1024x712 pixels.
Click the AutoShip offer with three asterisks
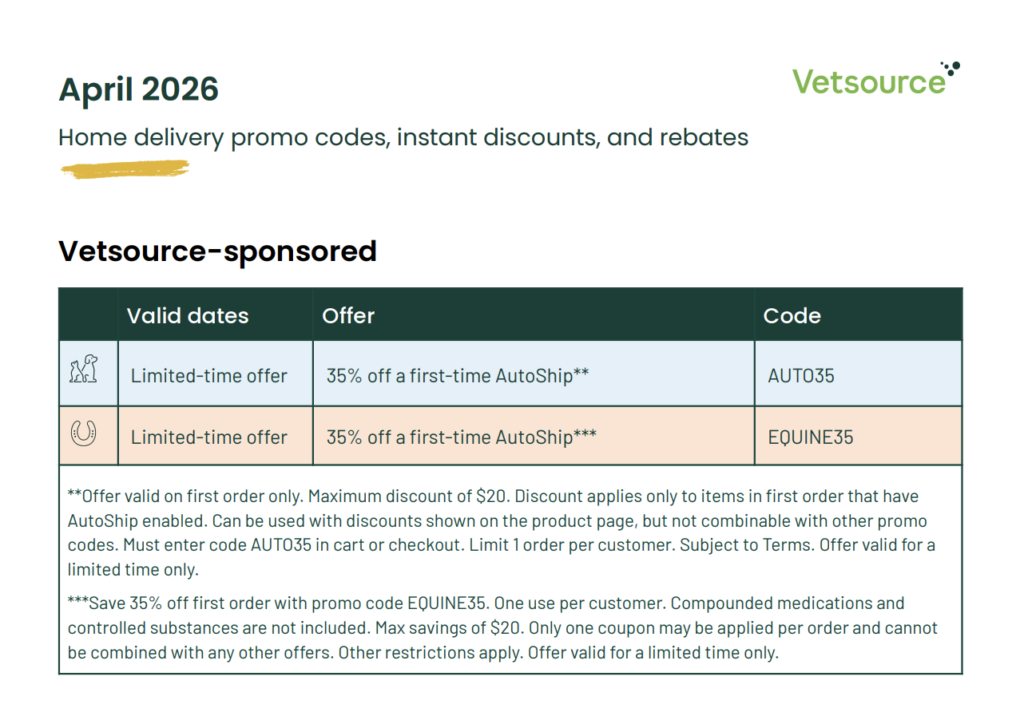[461, 437]
